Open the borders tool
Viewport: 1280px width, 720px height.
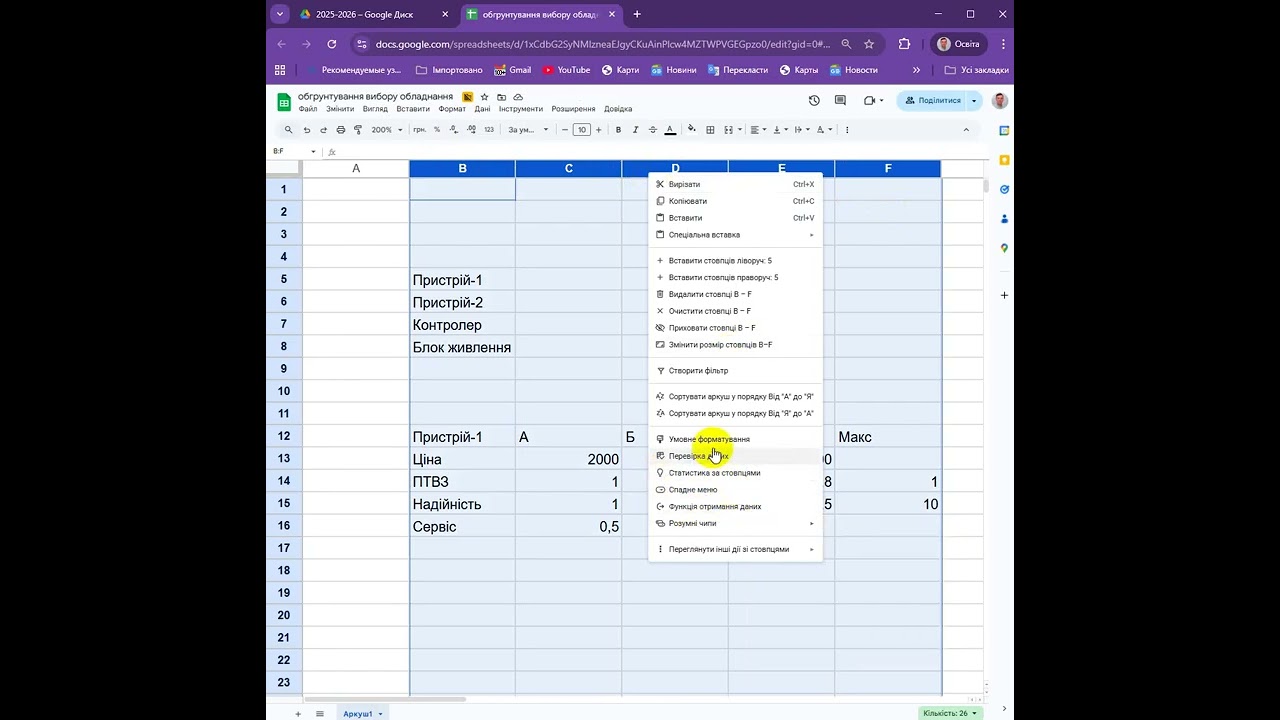(710, 130)
